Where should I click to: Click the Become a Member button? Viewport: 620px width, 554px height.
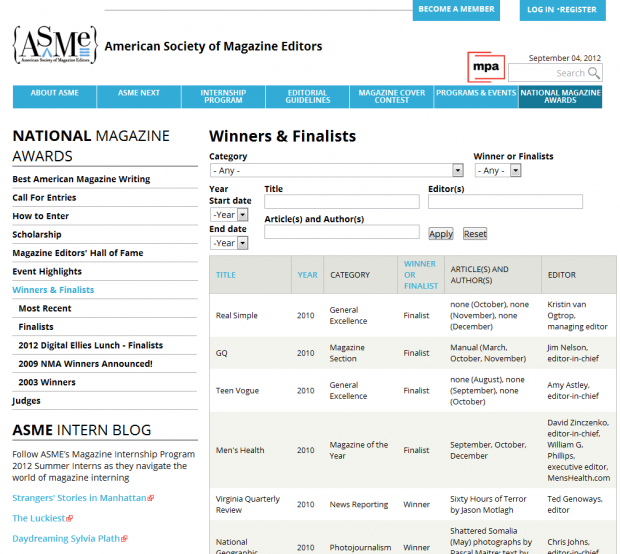pos(456,9)
